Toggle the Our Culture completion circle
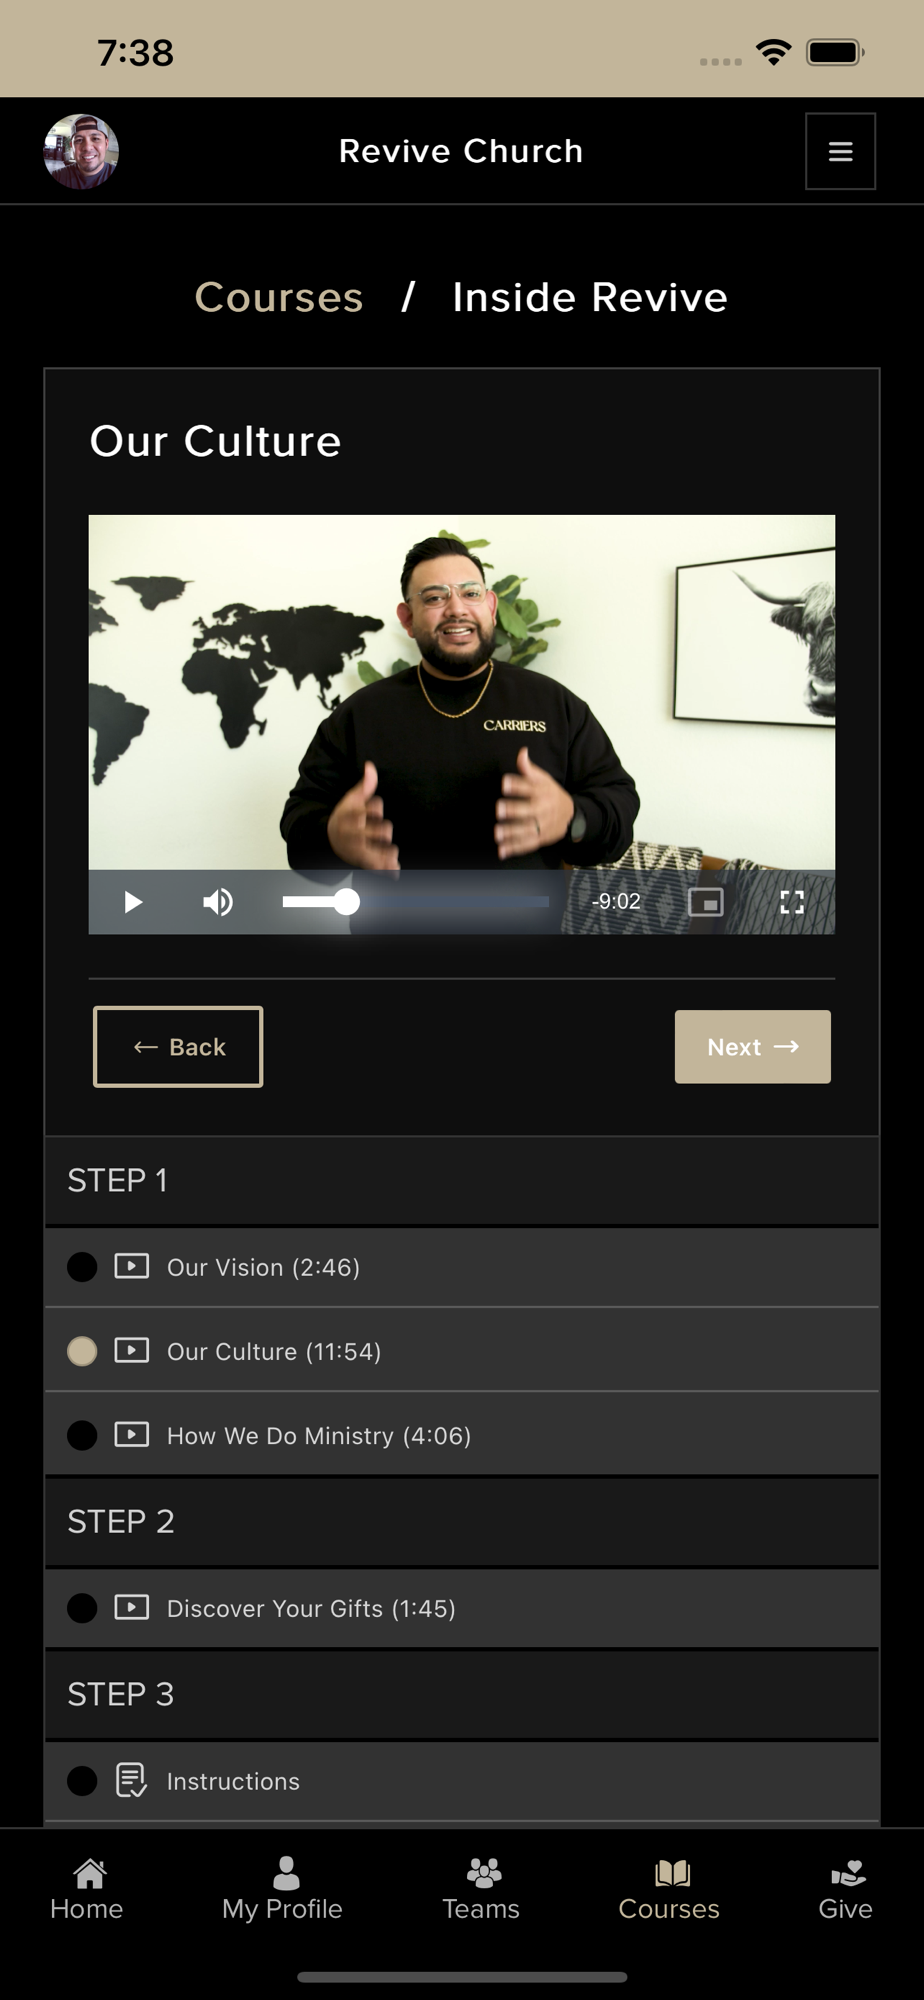The width and height of the screenshot is (924, 2000). [x=82, y=1351]
